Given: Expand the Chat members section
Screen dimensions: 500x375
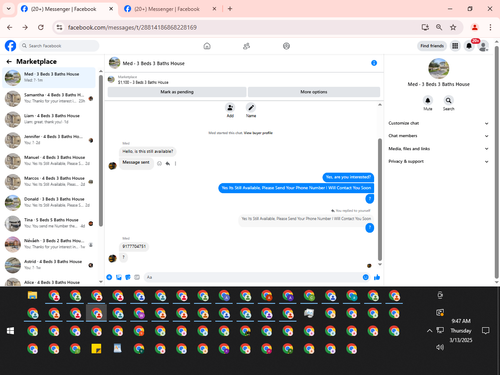Looking at the screenshot, I should (x=438, y=136).
